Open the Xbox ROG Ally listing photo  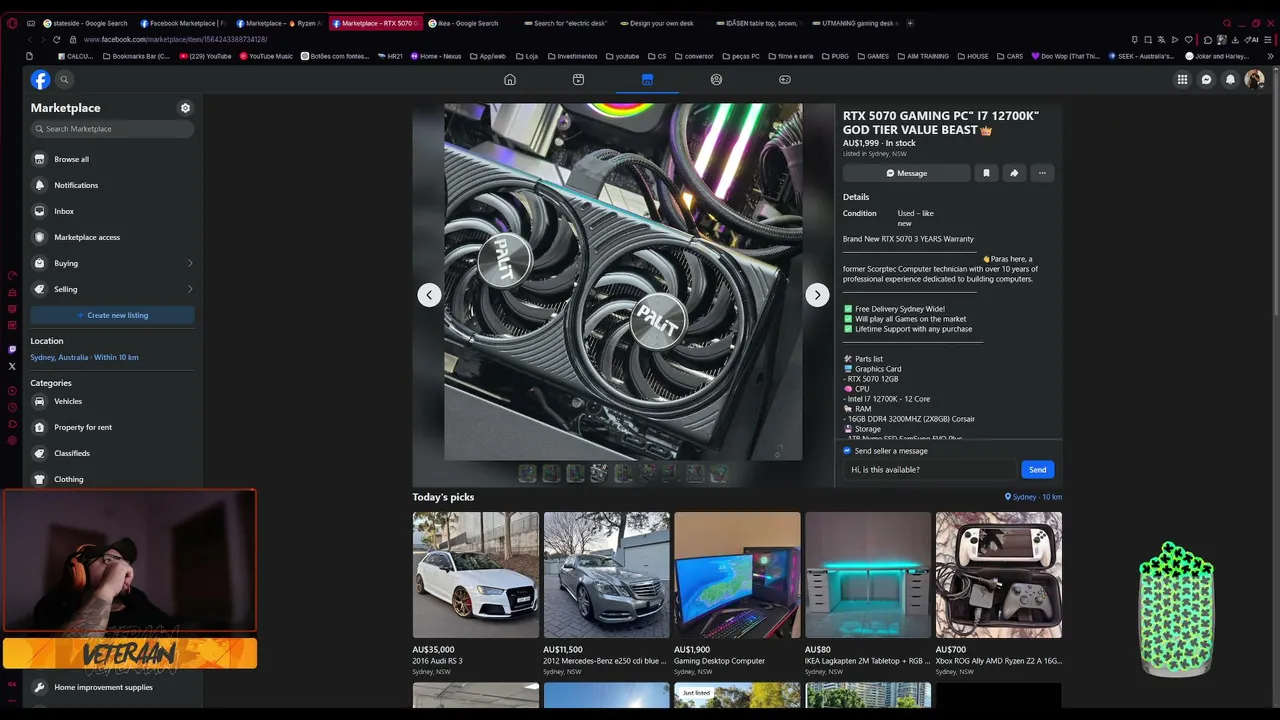point(999,575)
